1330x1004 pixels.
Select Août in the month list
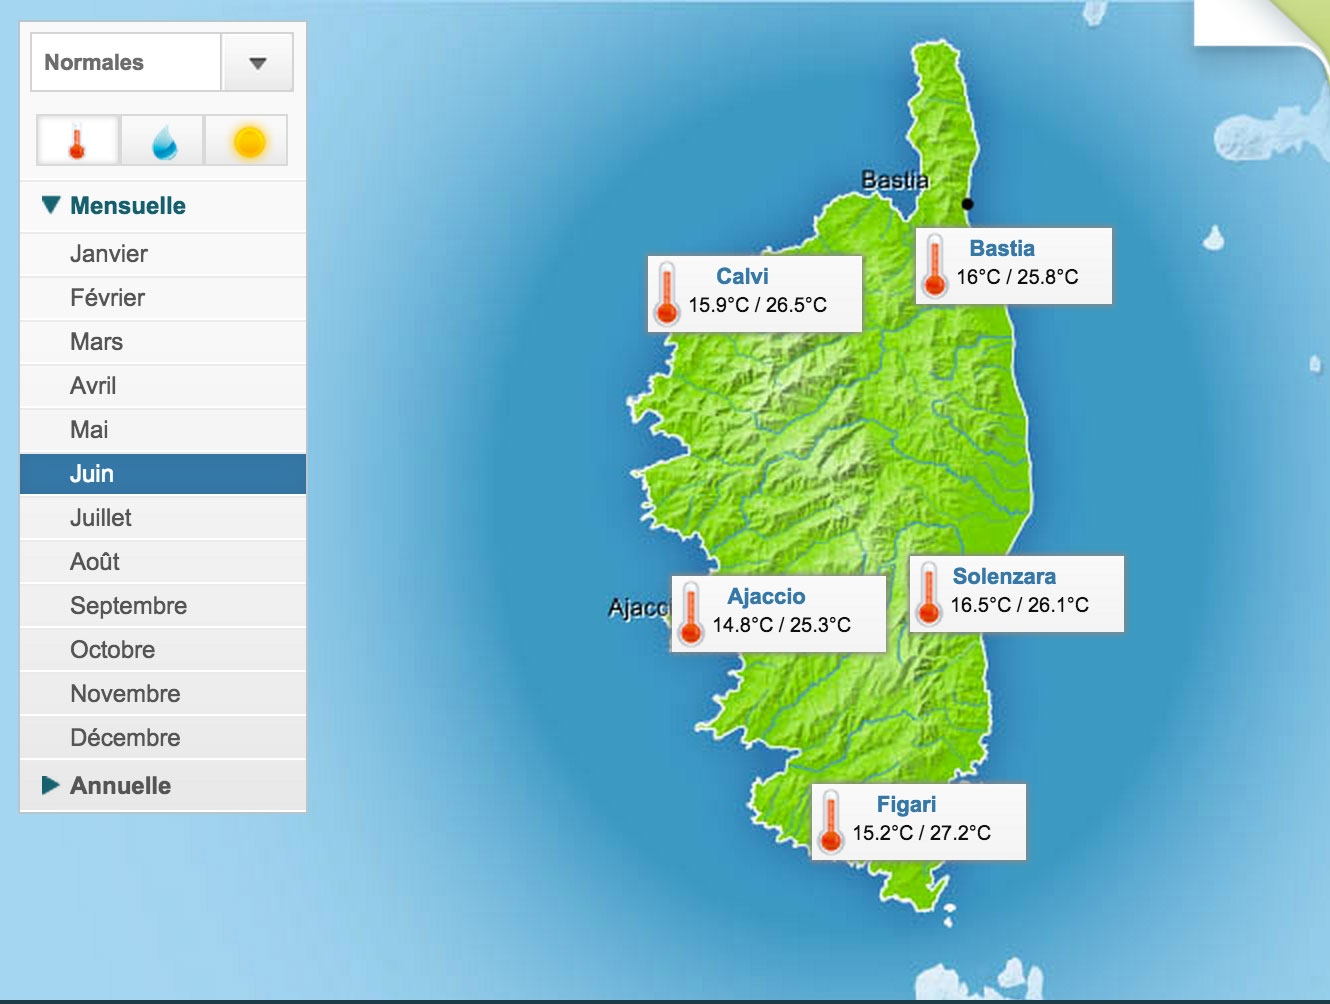(163, 562)
